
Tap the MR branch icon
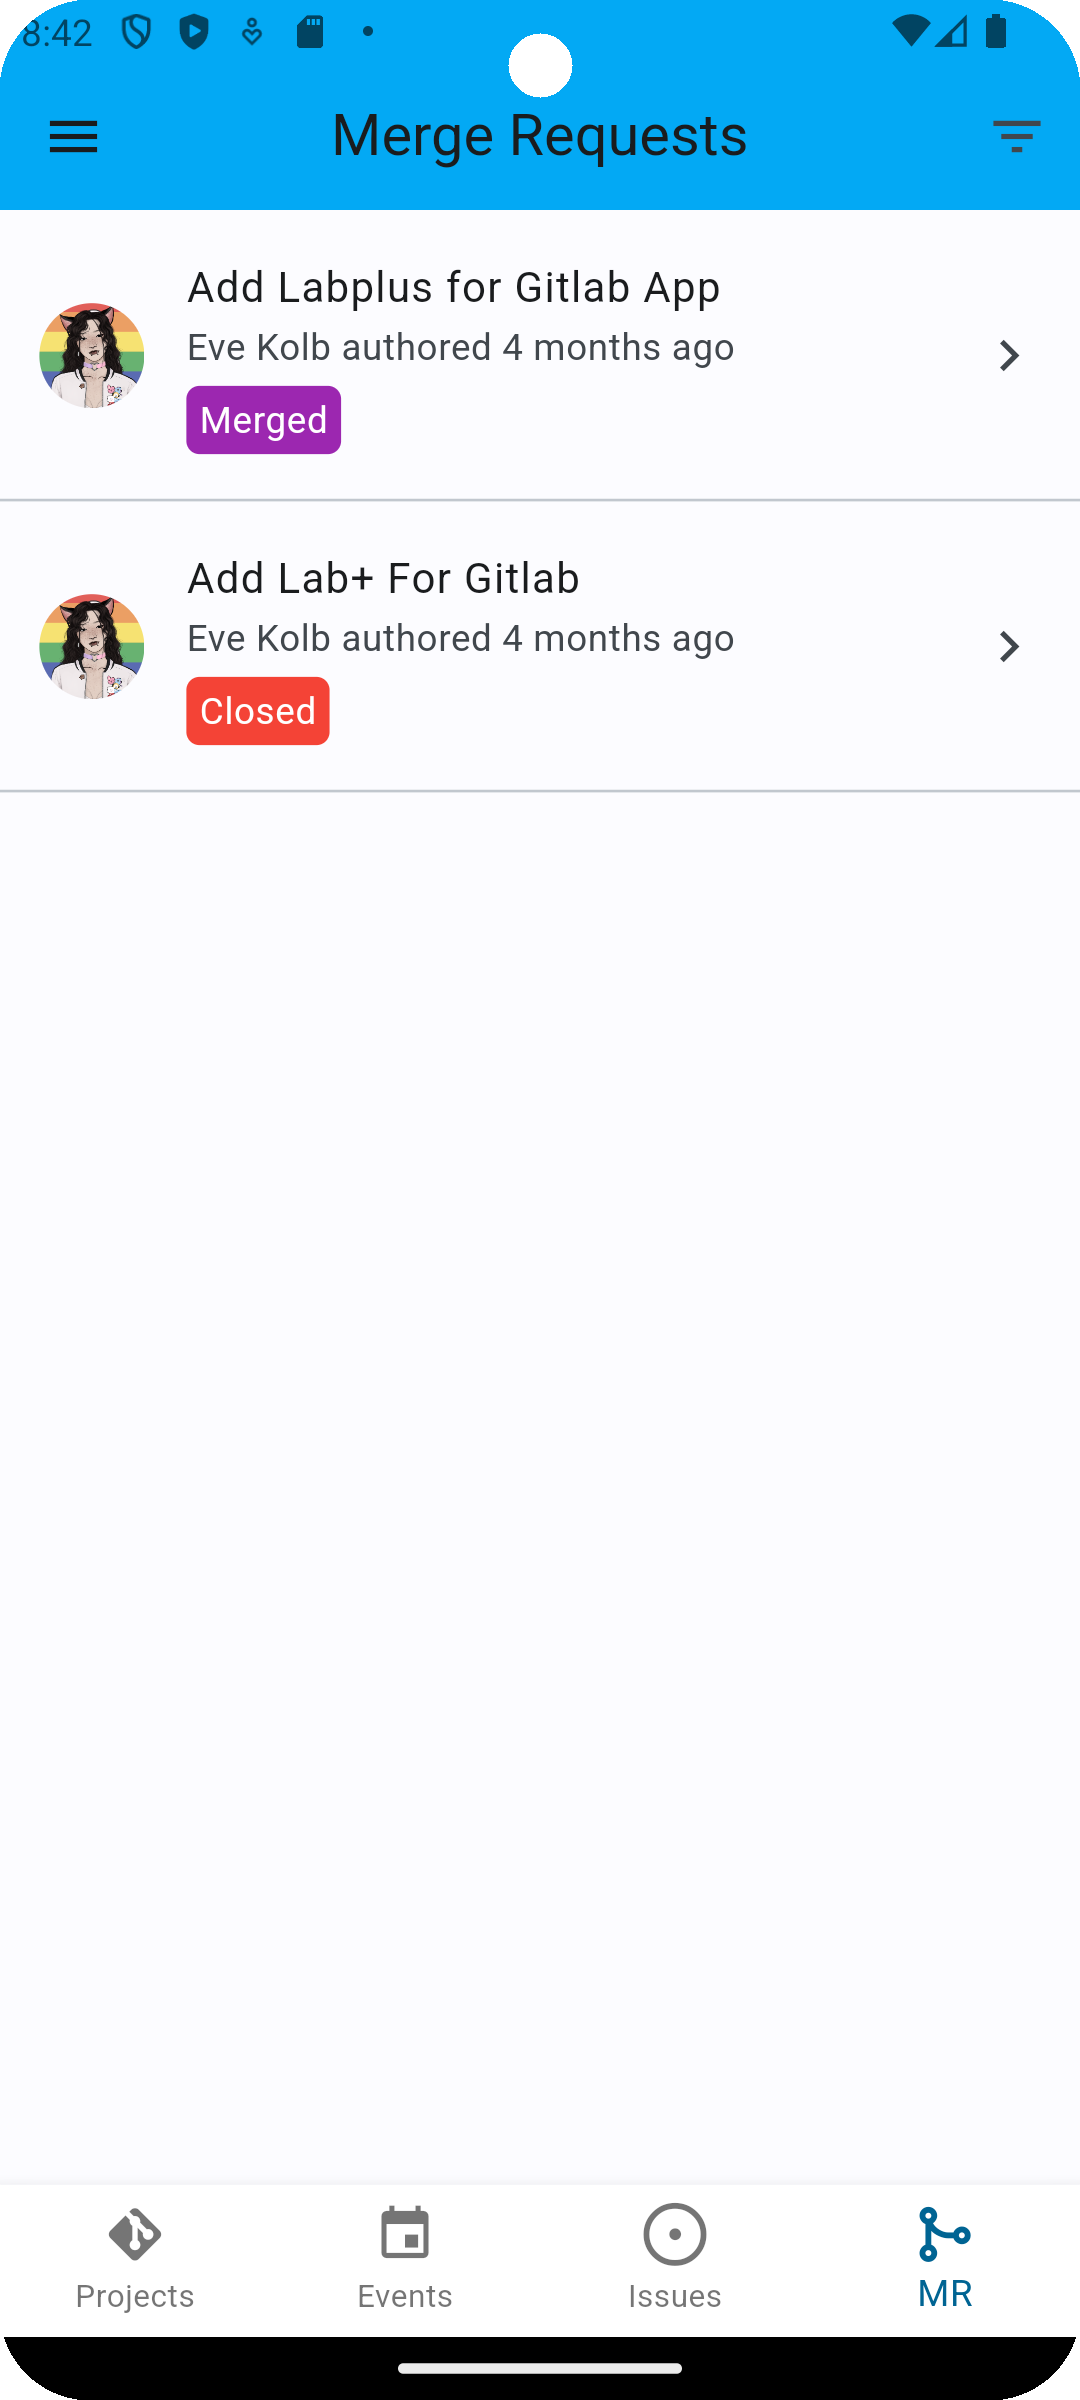pos(944,2235)
